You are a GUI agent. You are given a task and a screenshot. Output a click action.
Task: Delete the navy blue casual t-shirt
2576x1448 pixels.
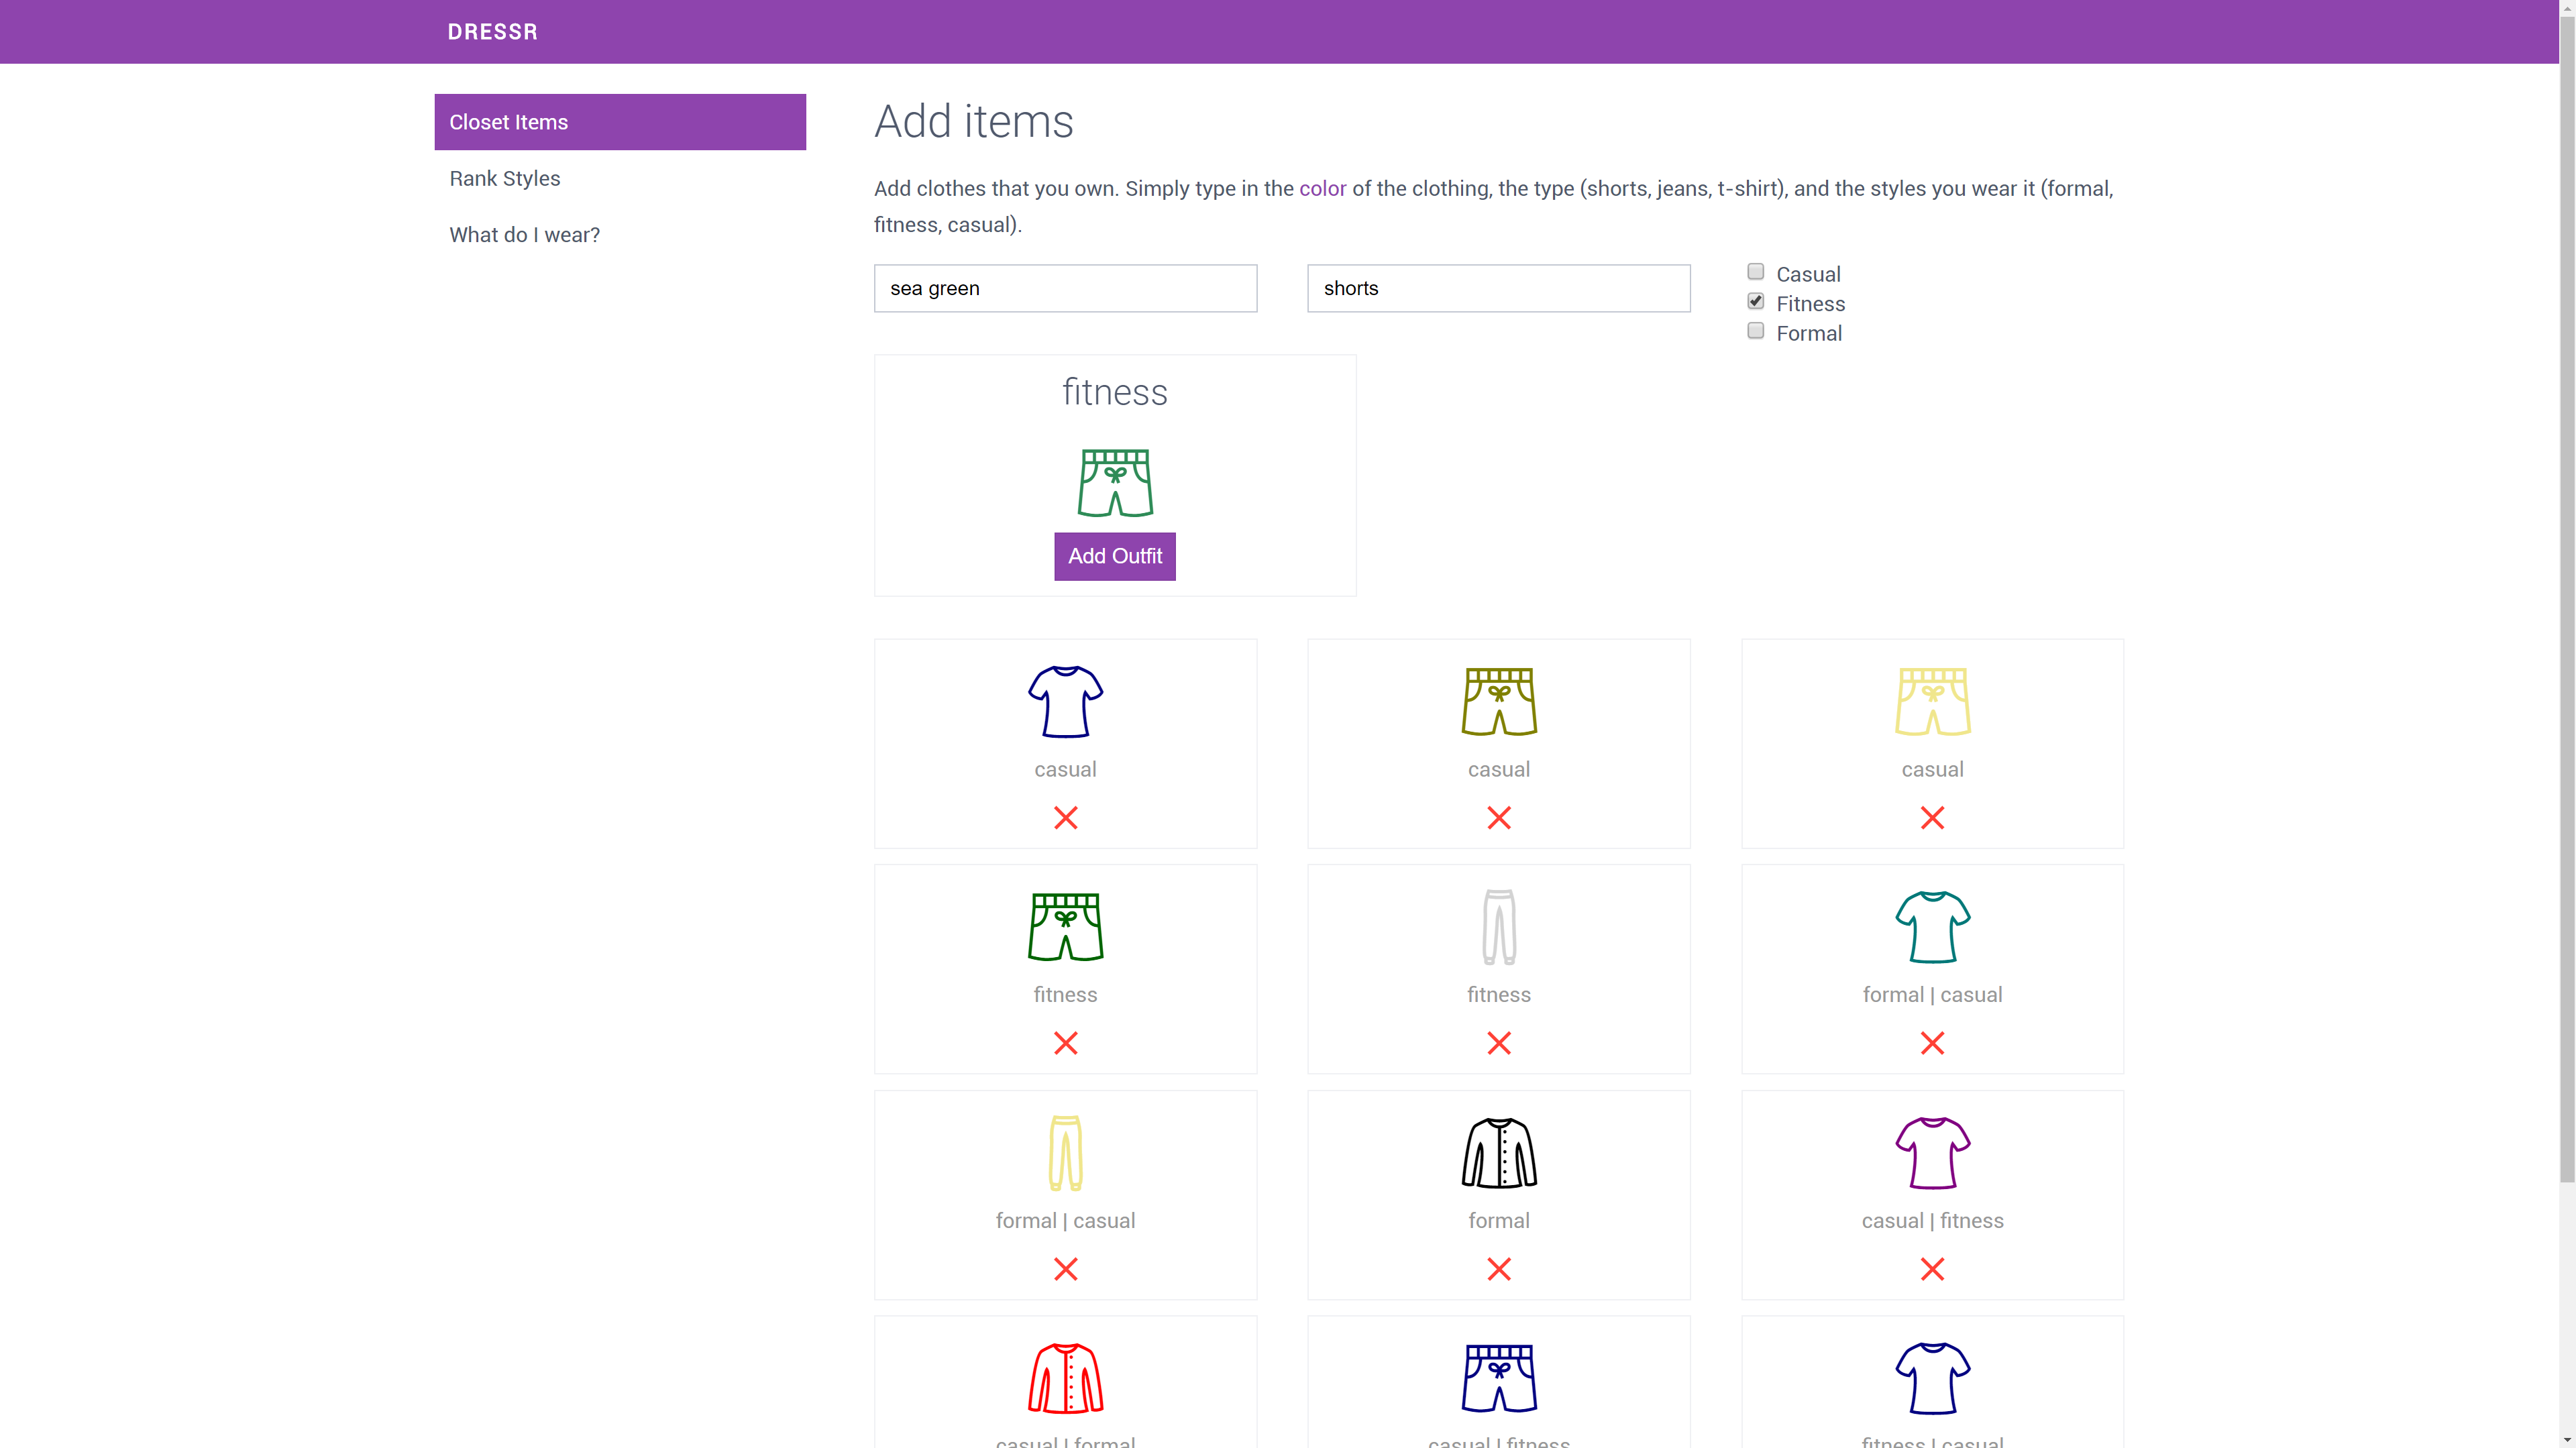pos(1065,818)
